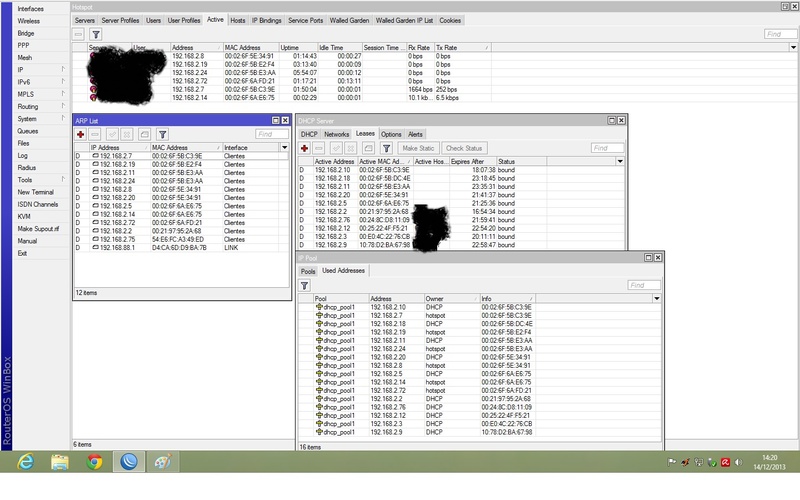Click the disable X icon in DHCP Server
This screenshot has height=500, width=800.
(x=351, y=148)
